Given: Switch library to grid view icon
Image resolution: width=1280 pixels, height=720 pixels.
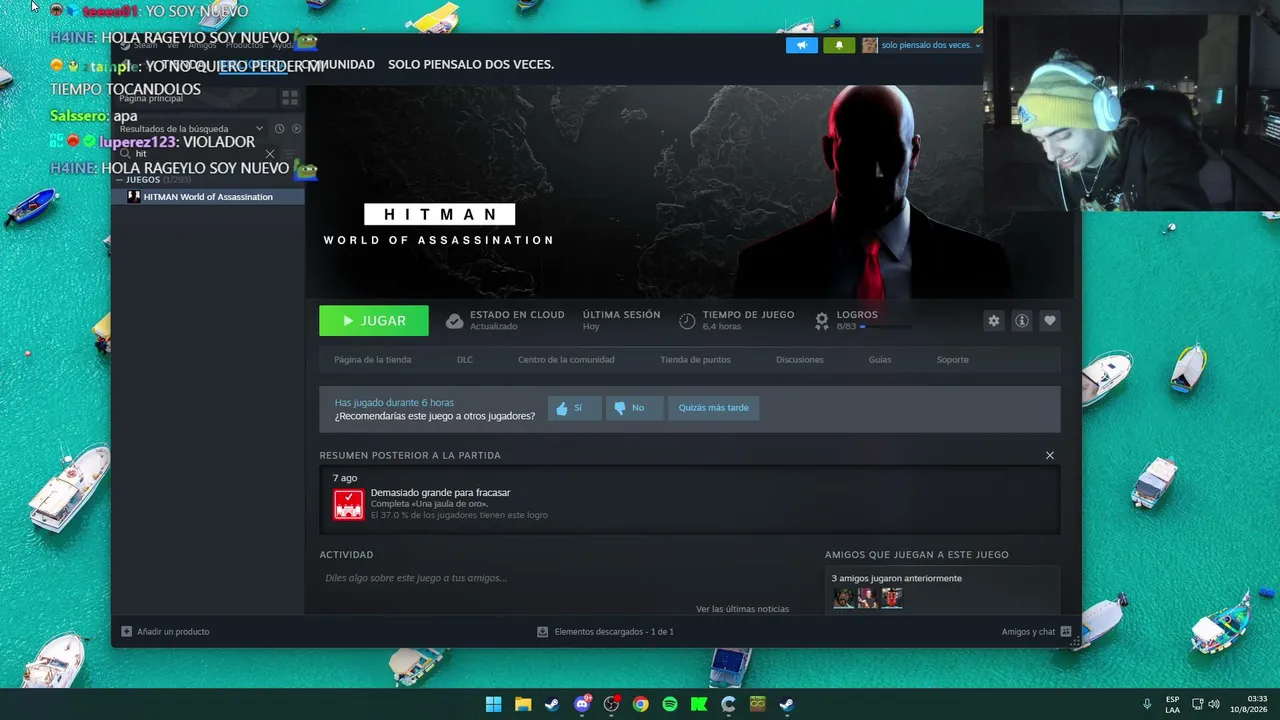Looking at the screenshot, I should point(290,98).
